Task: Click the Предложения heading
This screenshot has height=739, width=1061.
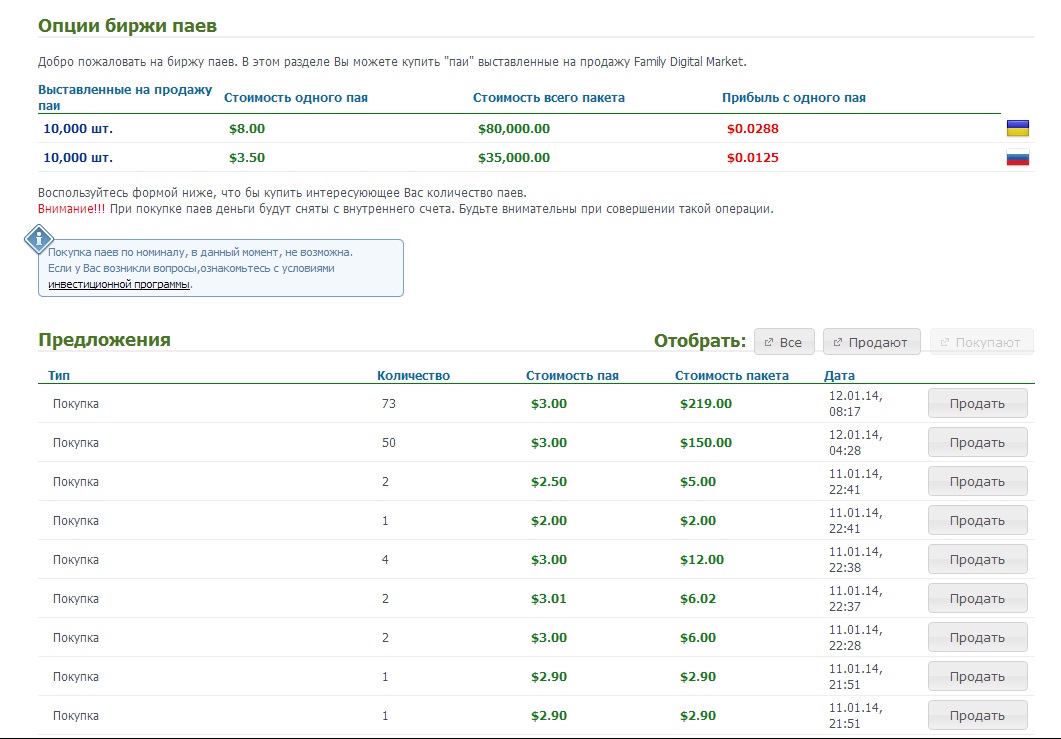Action: [104, 339]
